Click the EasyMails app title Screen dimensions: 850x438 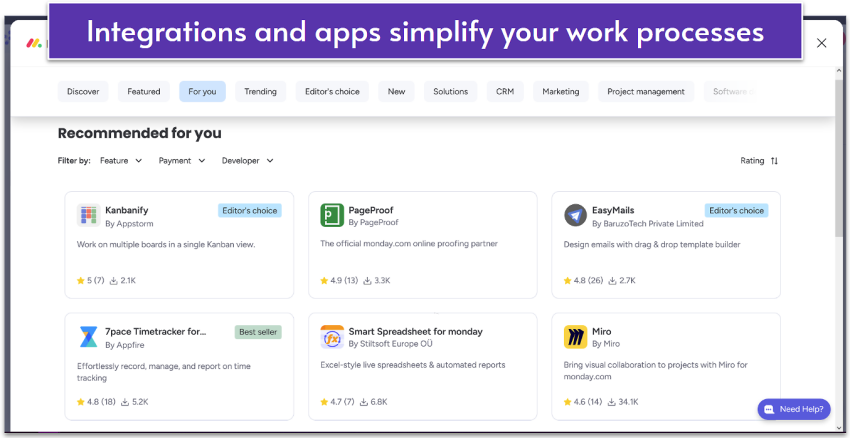613,210
